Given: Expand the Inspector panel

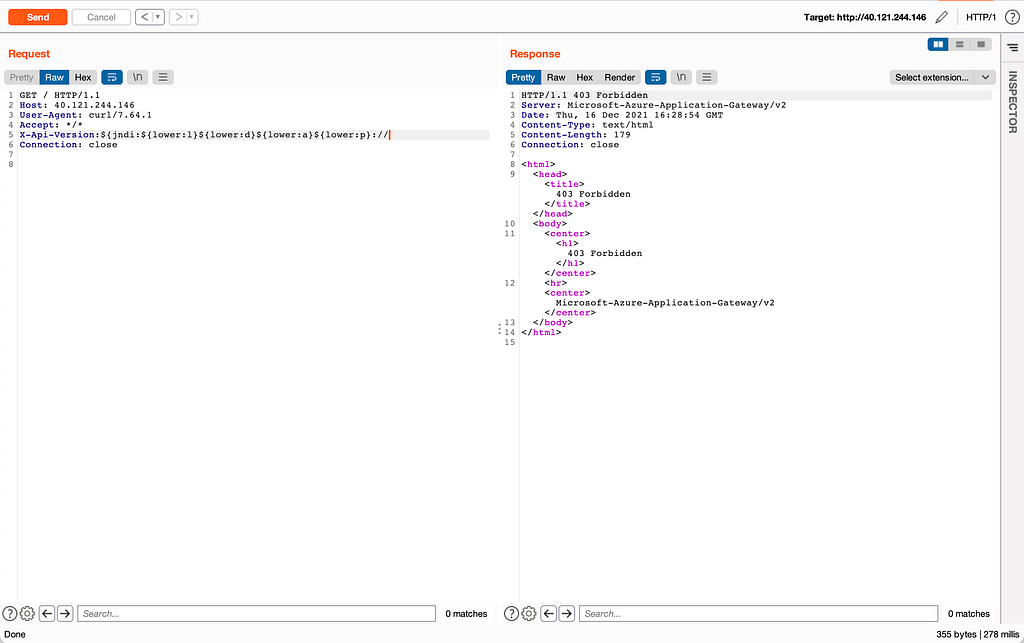Looking at the screenshot, I should point(1013,102).
